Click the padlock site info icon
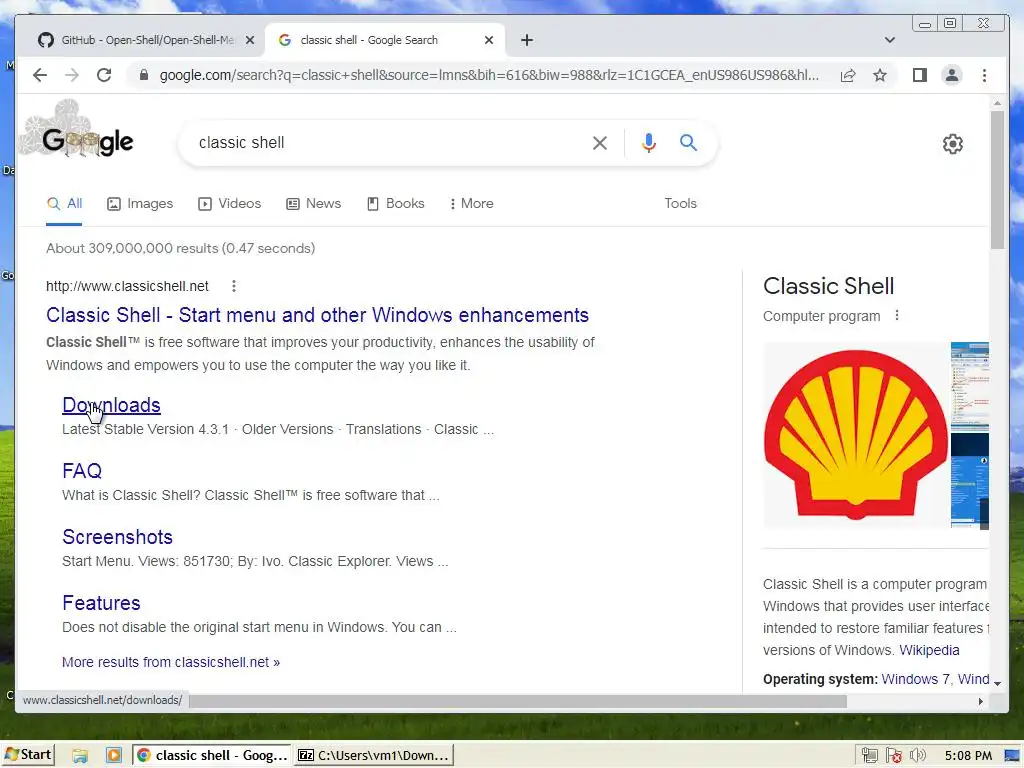Viewport: 1024px width, 768px height. click(144, 75)
